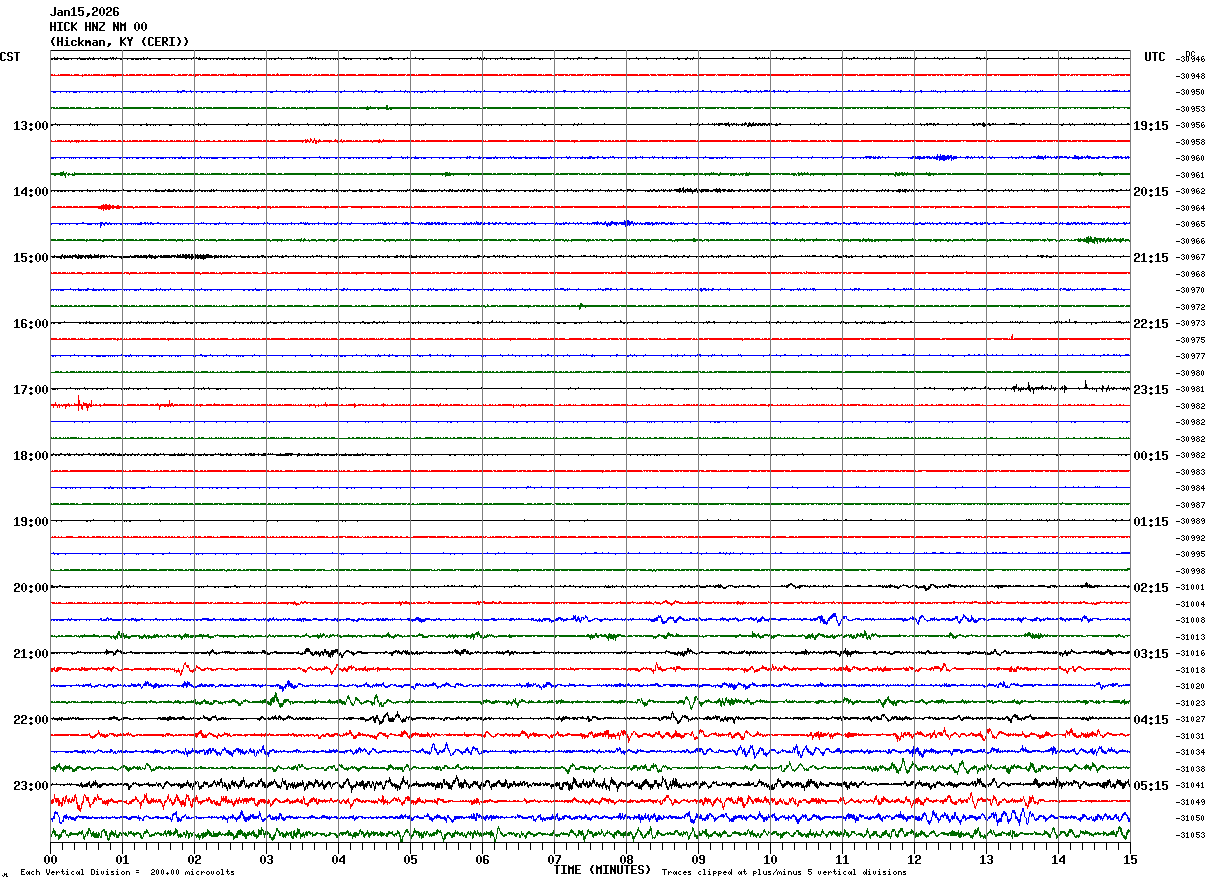Click the DC offset value "-30953"

[1191, 109]
